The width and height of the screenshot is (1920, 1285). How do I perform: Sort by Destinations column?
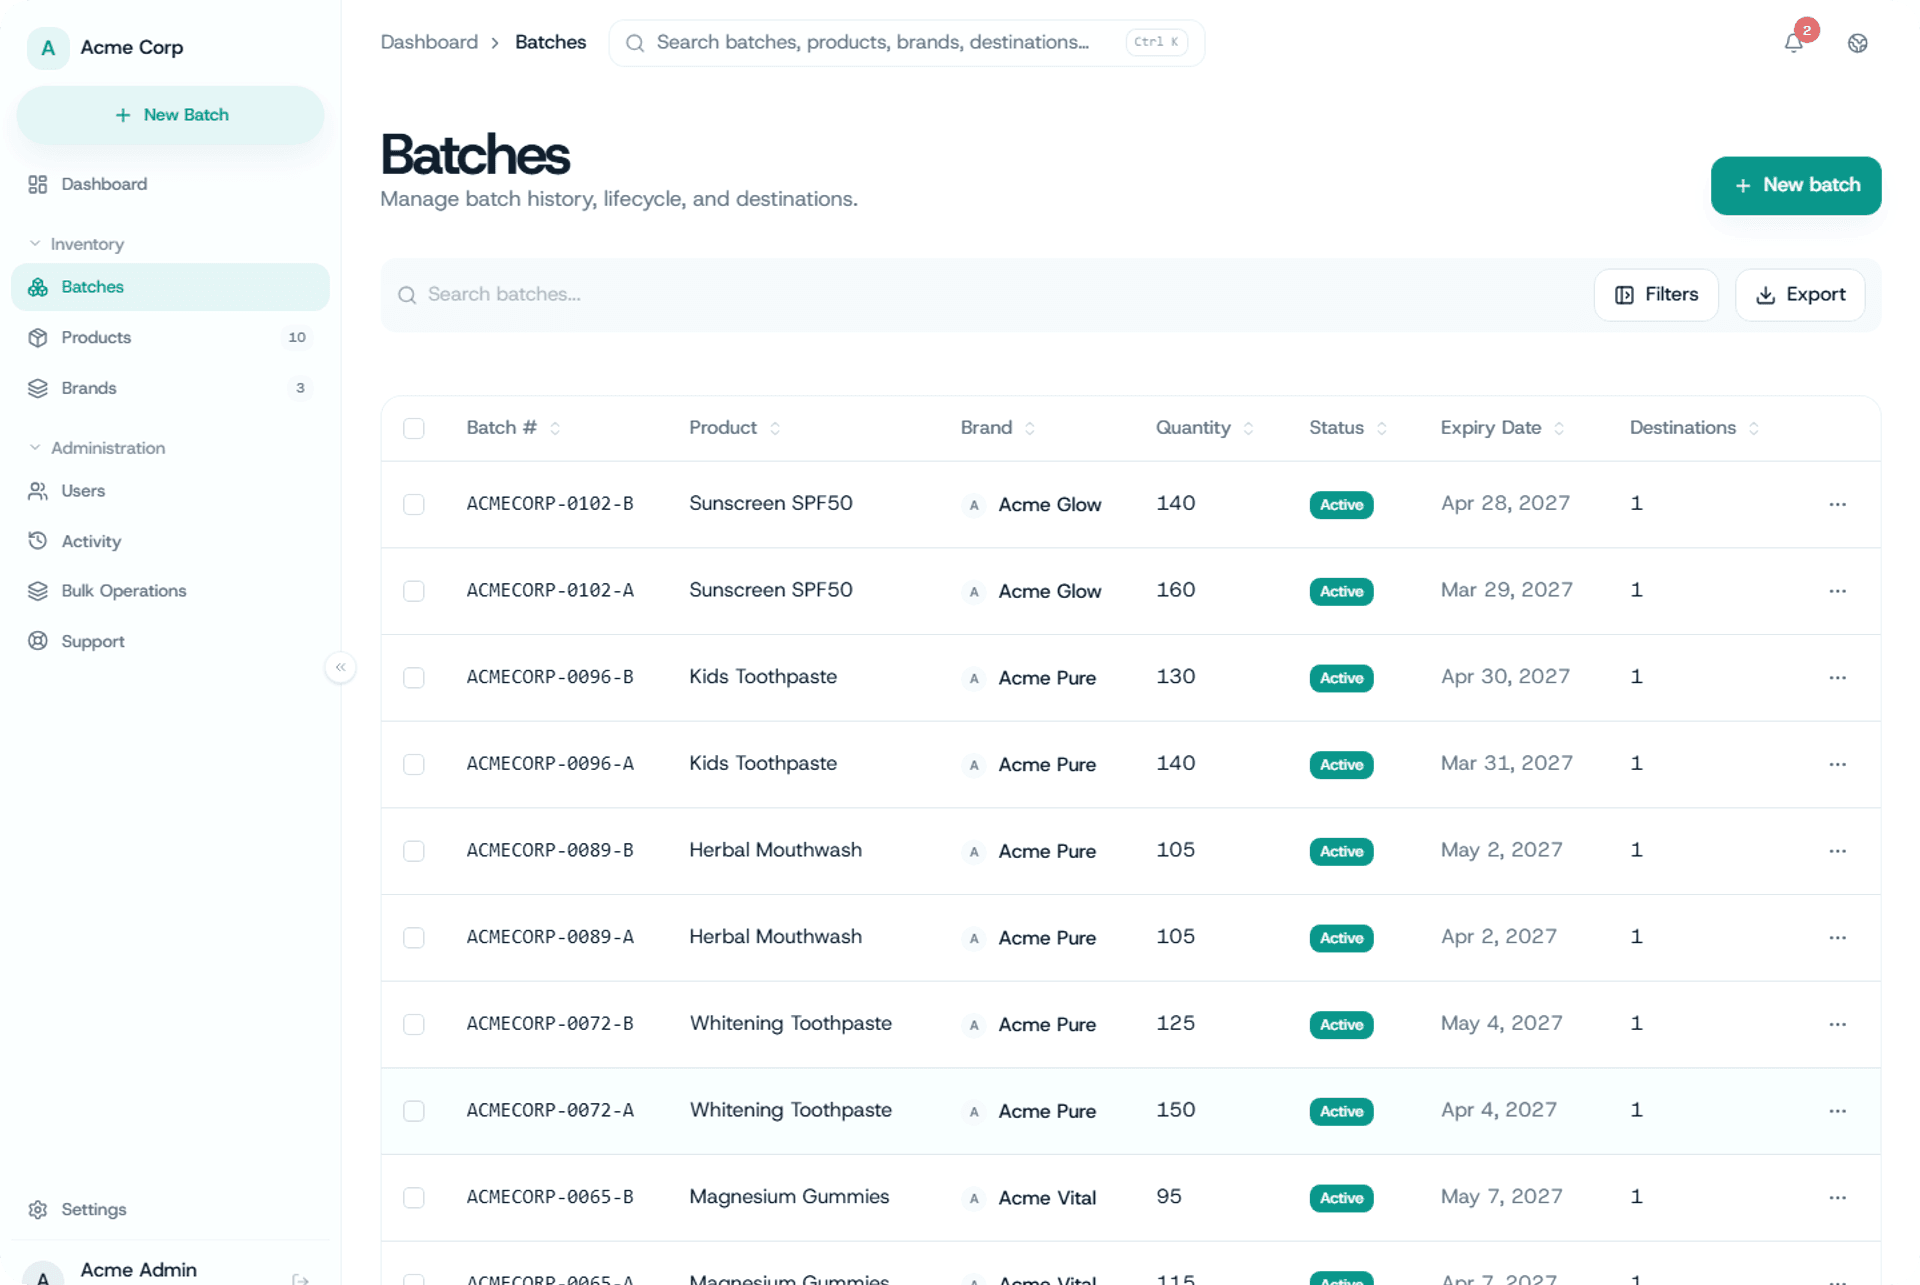coord(1694,428)
